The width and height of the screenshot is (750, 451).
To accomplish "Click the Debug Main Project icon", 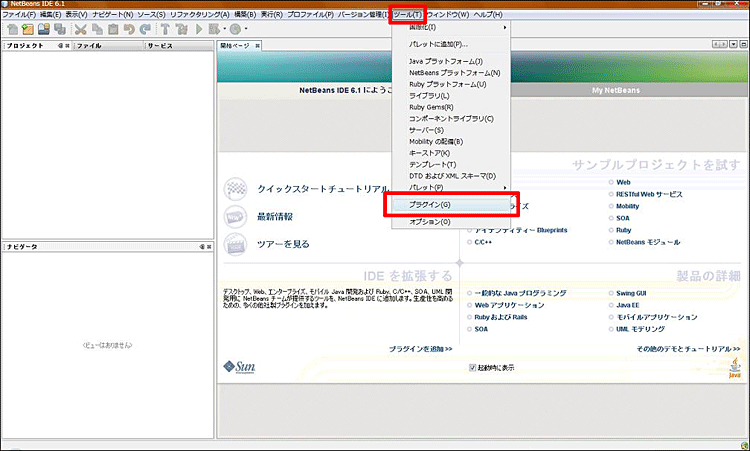I will tap(214, 29).
